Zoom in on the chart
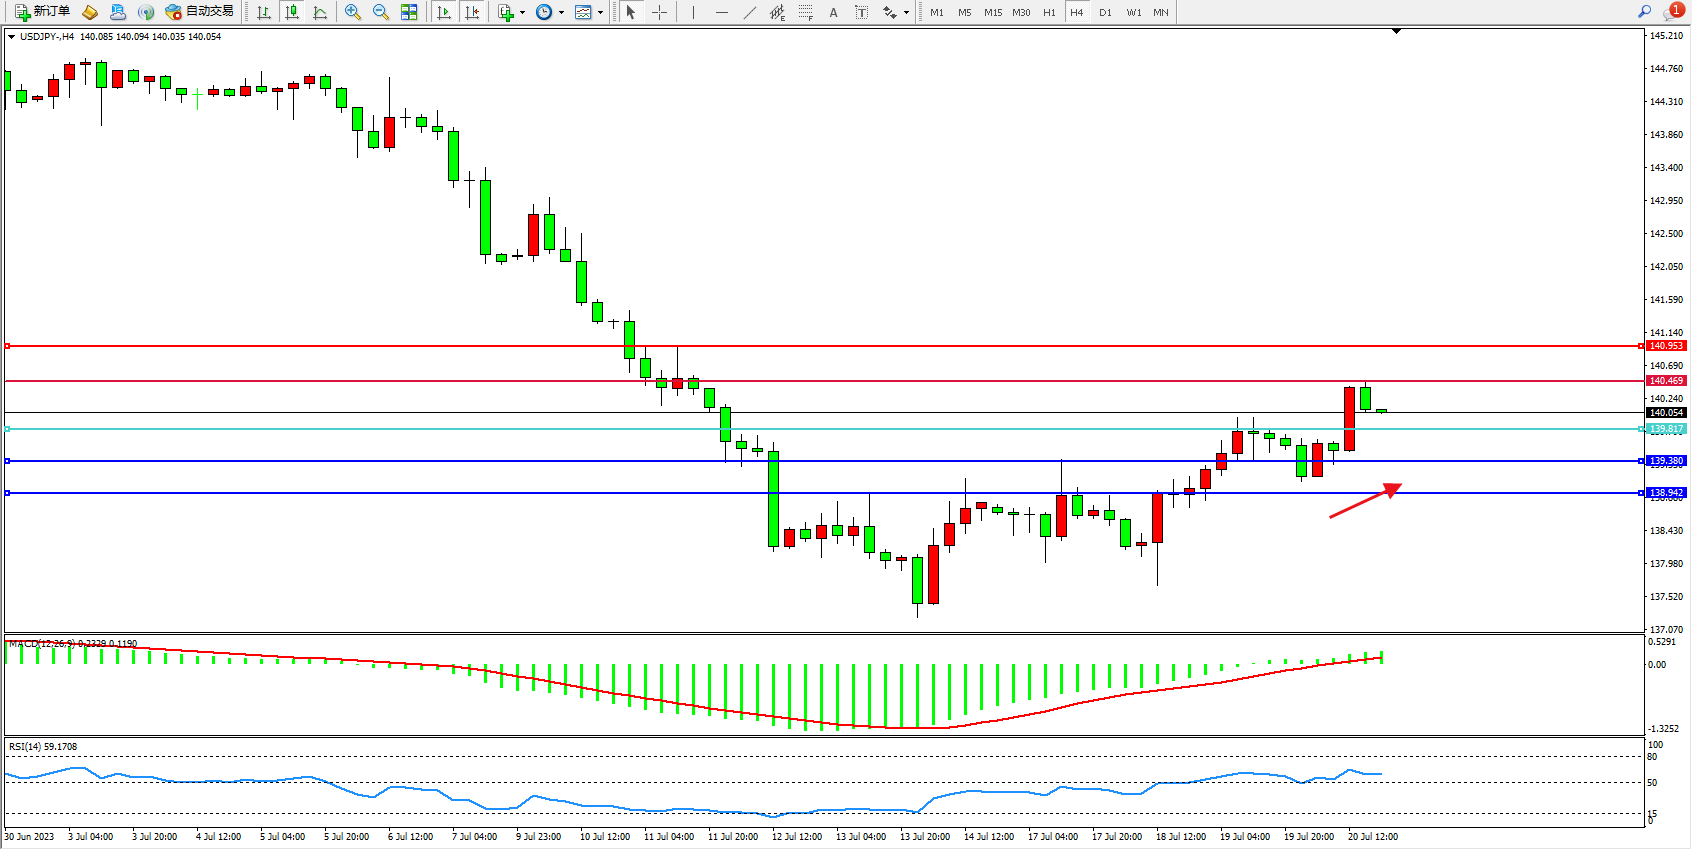Screen dimensions: 1692x850 pos(353,12)
